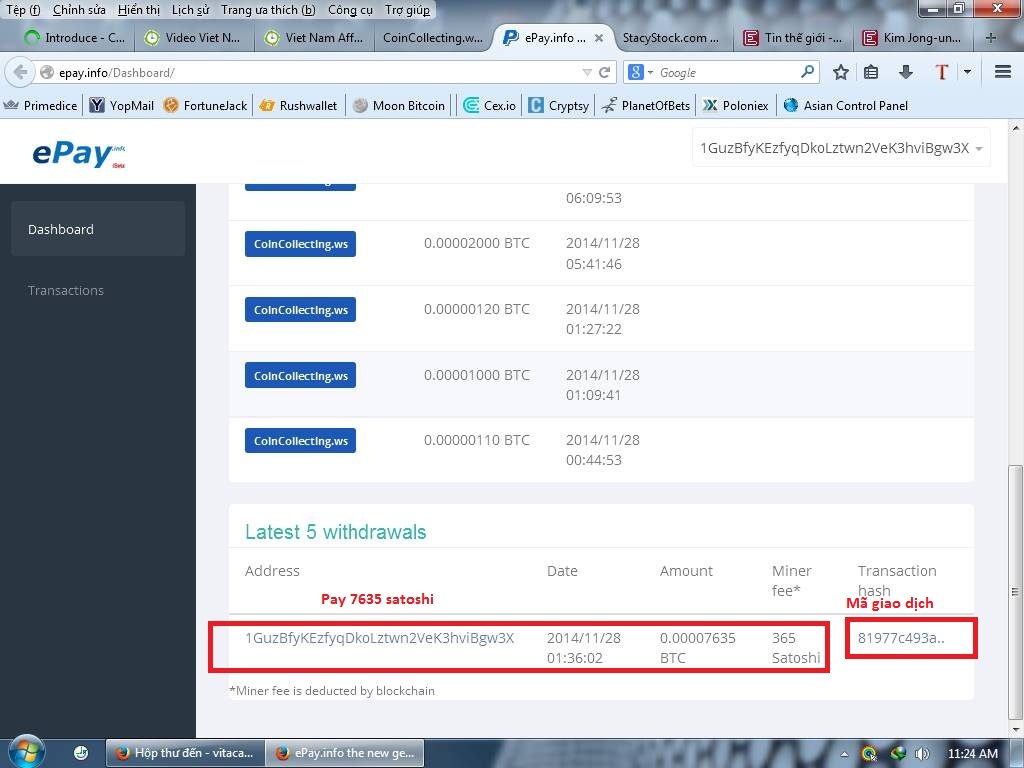Select Transactions in the sidebar

66,291
